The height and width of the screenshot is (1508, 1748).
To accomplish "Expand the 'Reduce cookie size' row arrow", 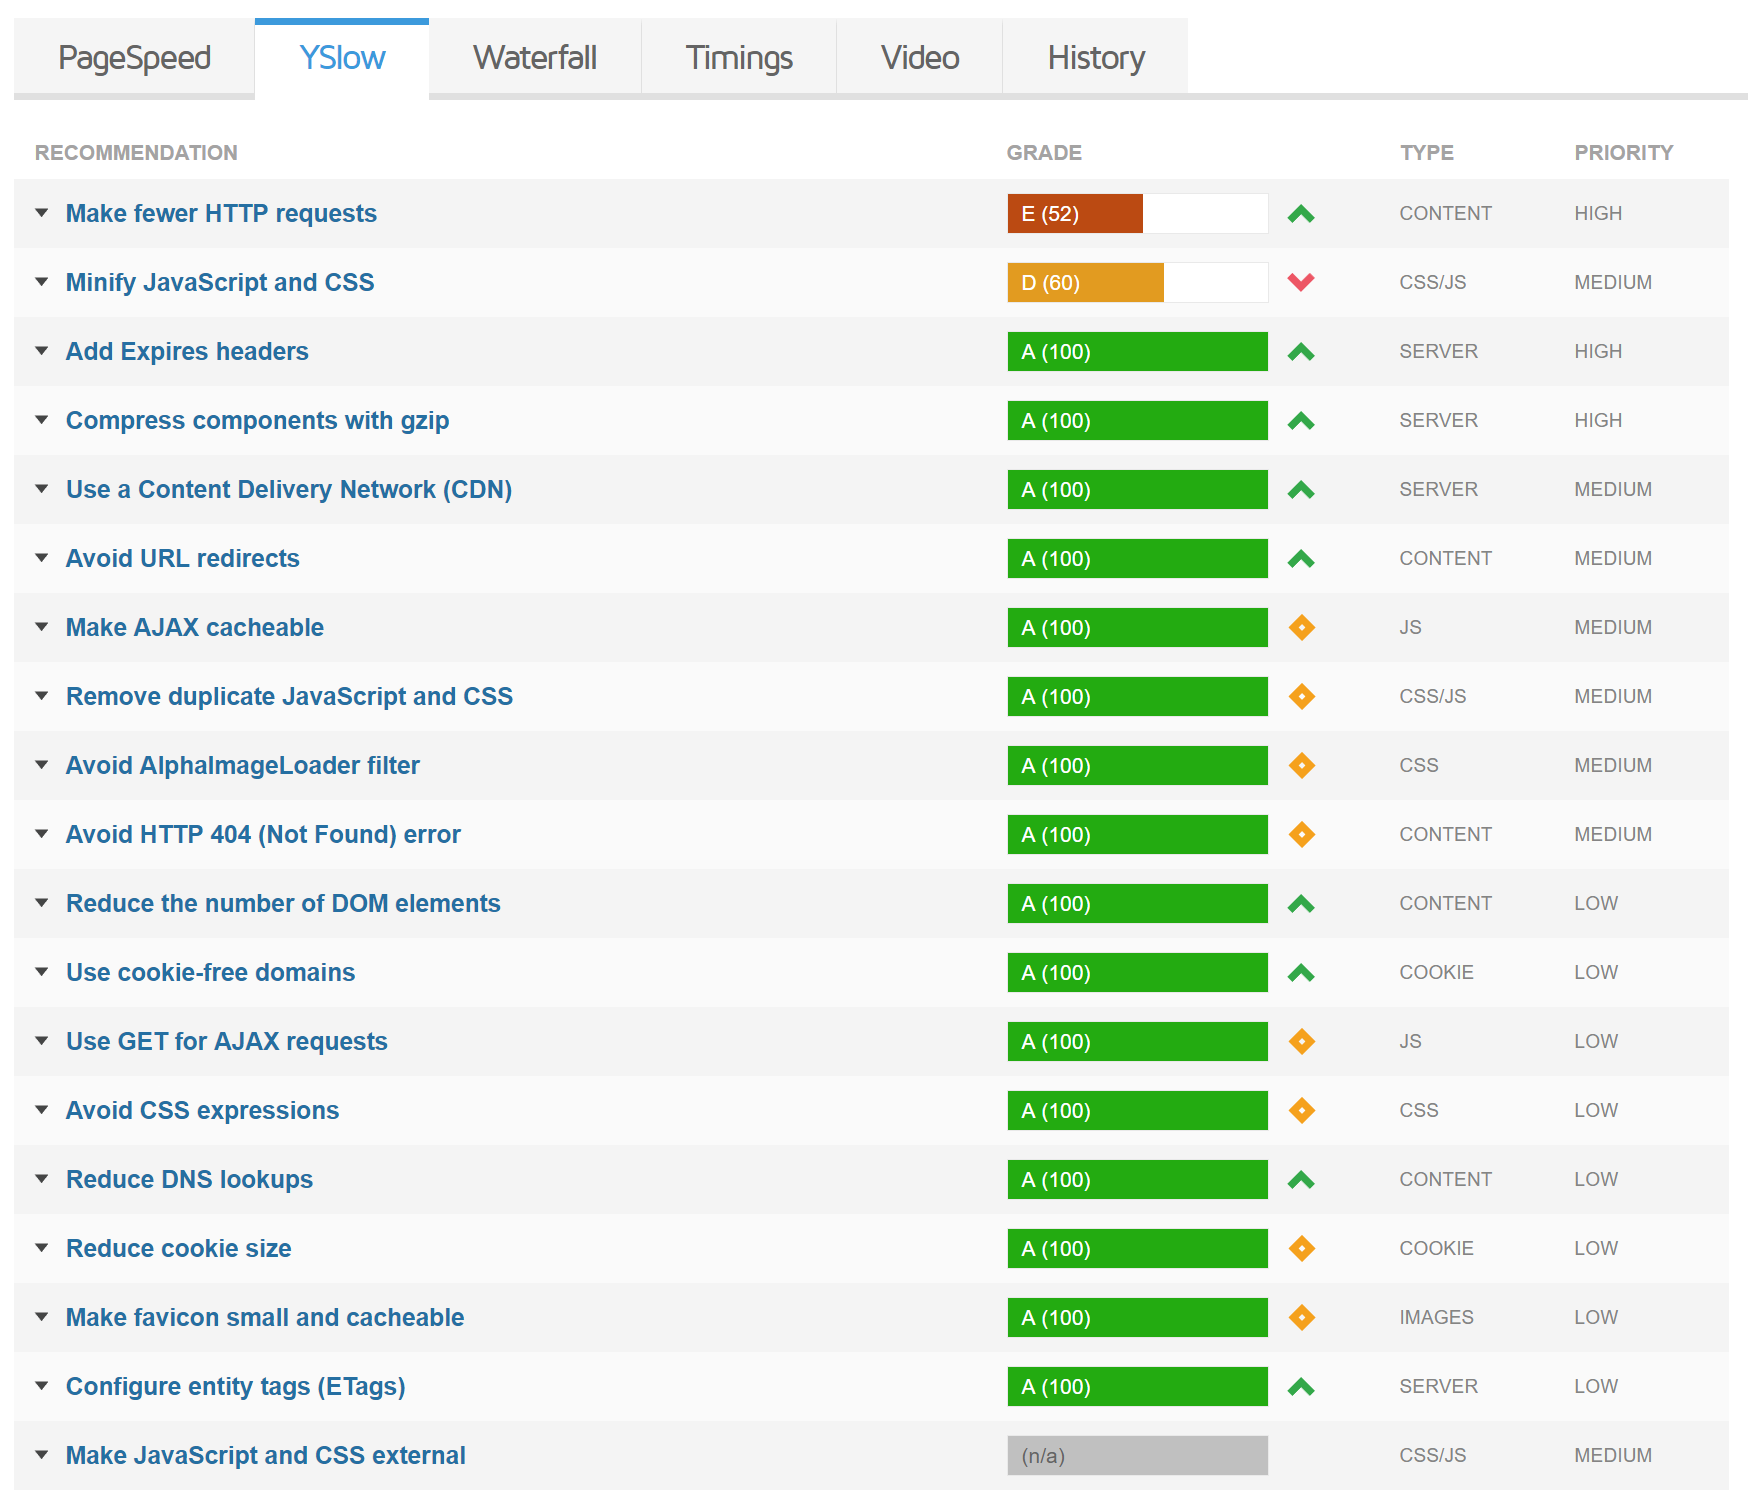I will click(x=42, y=1248).
